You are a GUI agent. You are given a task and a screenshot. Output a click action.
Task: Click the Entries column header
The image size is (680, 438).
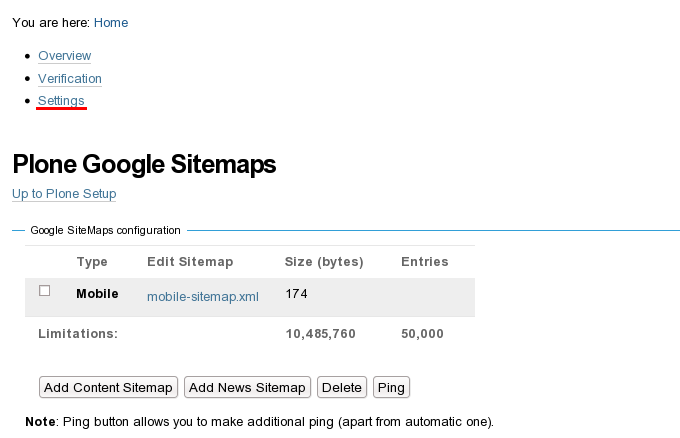pos(425,262)
